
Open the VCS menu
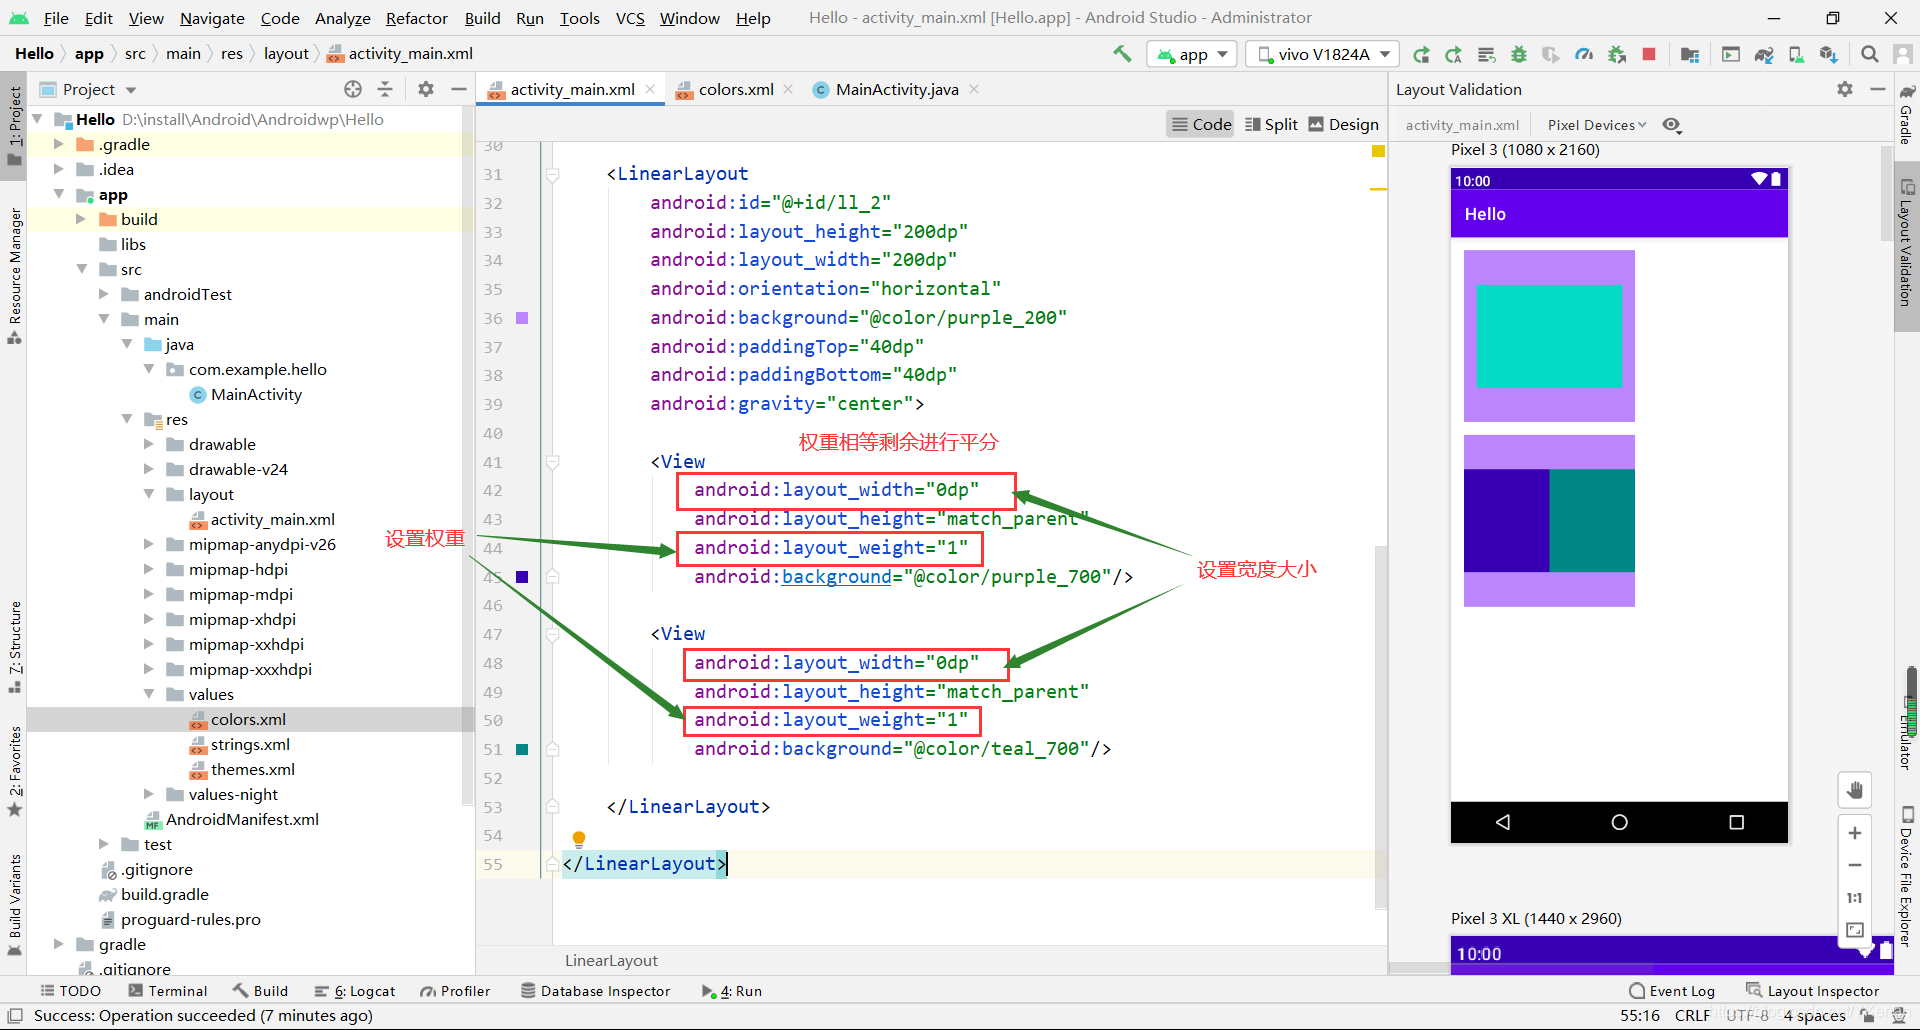(x=630, y=18)
